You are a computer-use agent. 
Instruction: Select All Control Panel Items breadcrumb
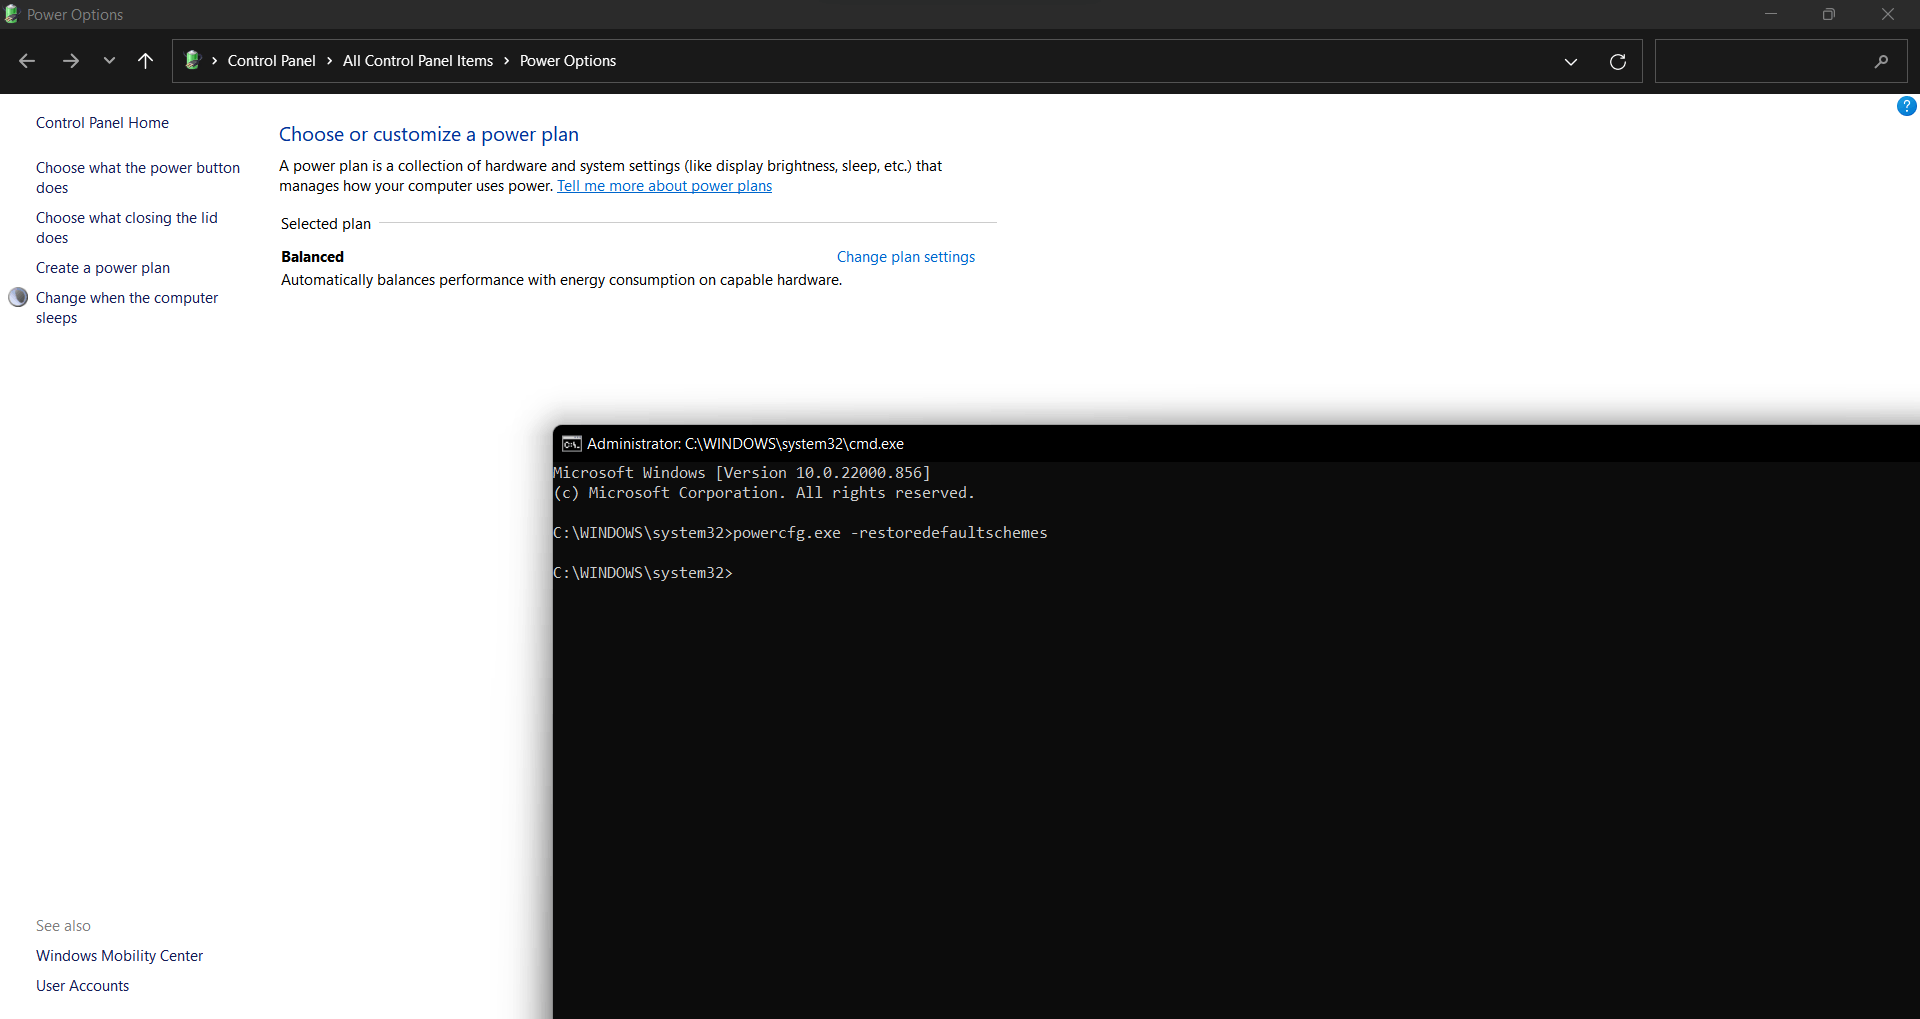pos(418,61)
